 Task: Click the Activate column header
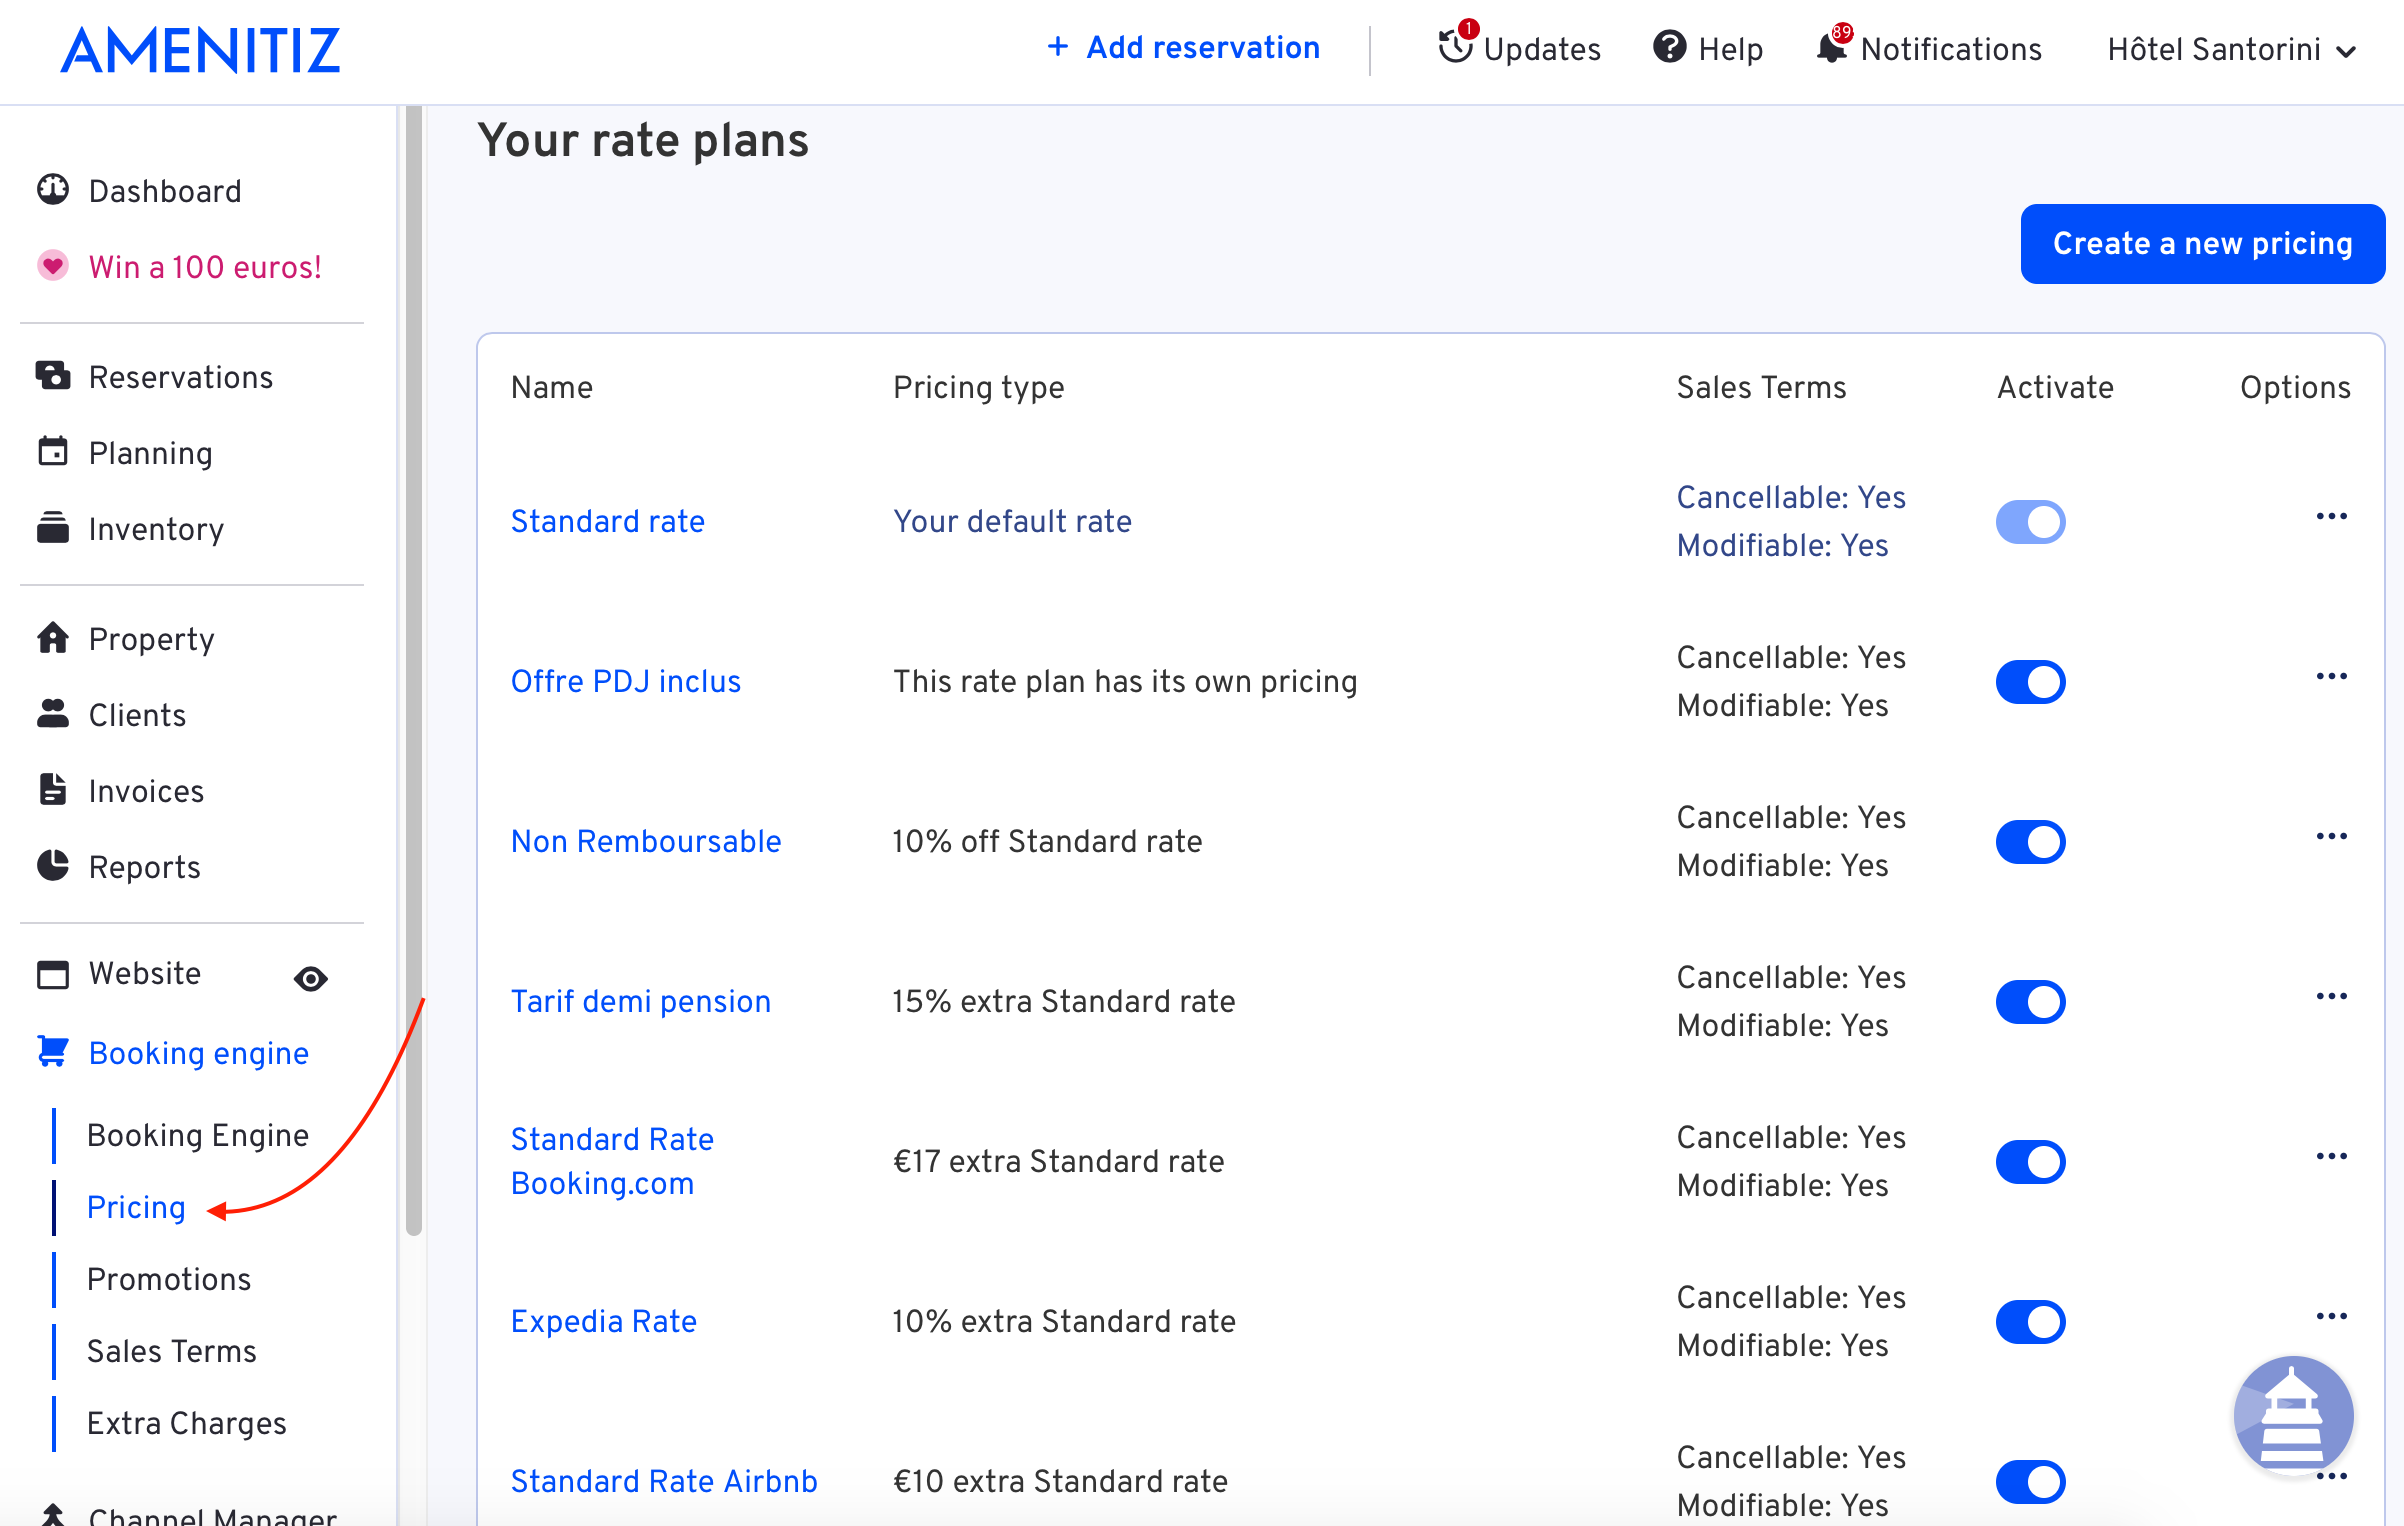click(2055, 387)
